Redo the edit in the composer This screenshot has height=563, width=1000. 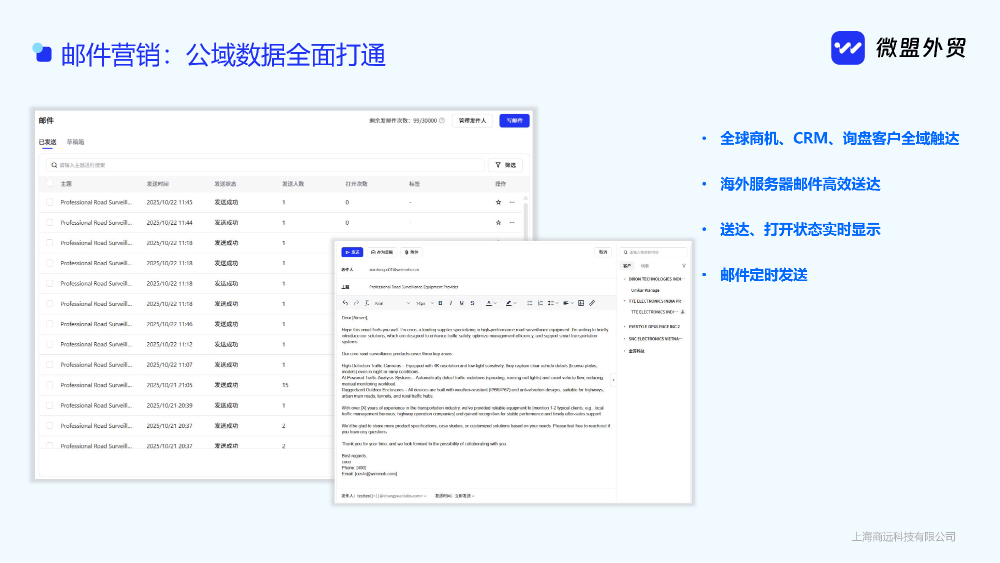point(356,303)
